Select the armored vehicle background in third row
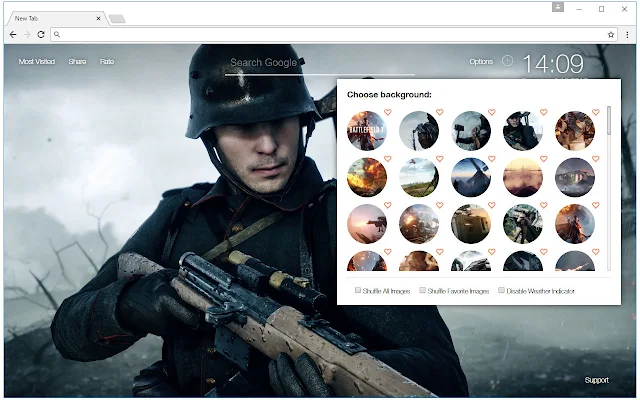The height and width of the screenshot is (400, 640). coord(471,224)
